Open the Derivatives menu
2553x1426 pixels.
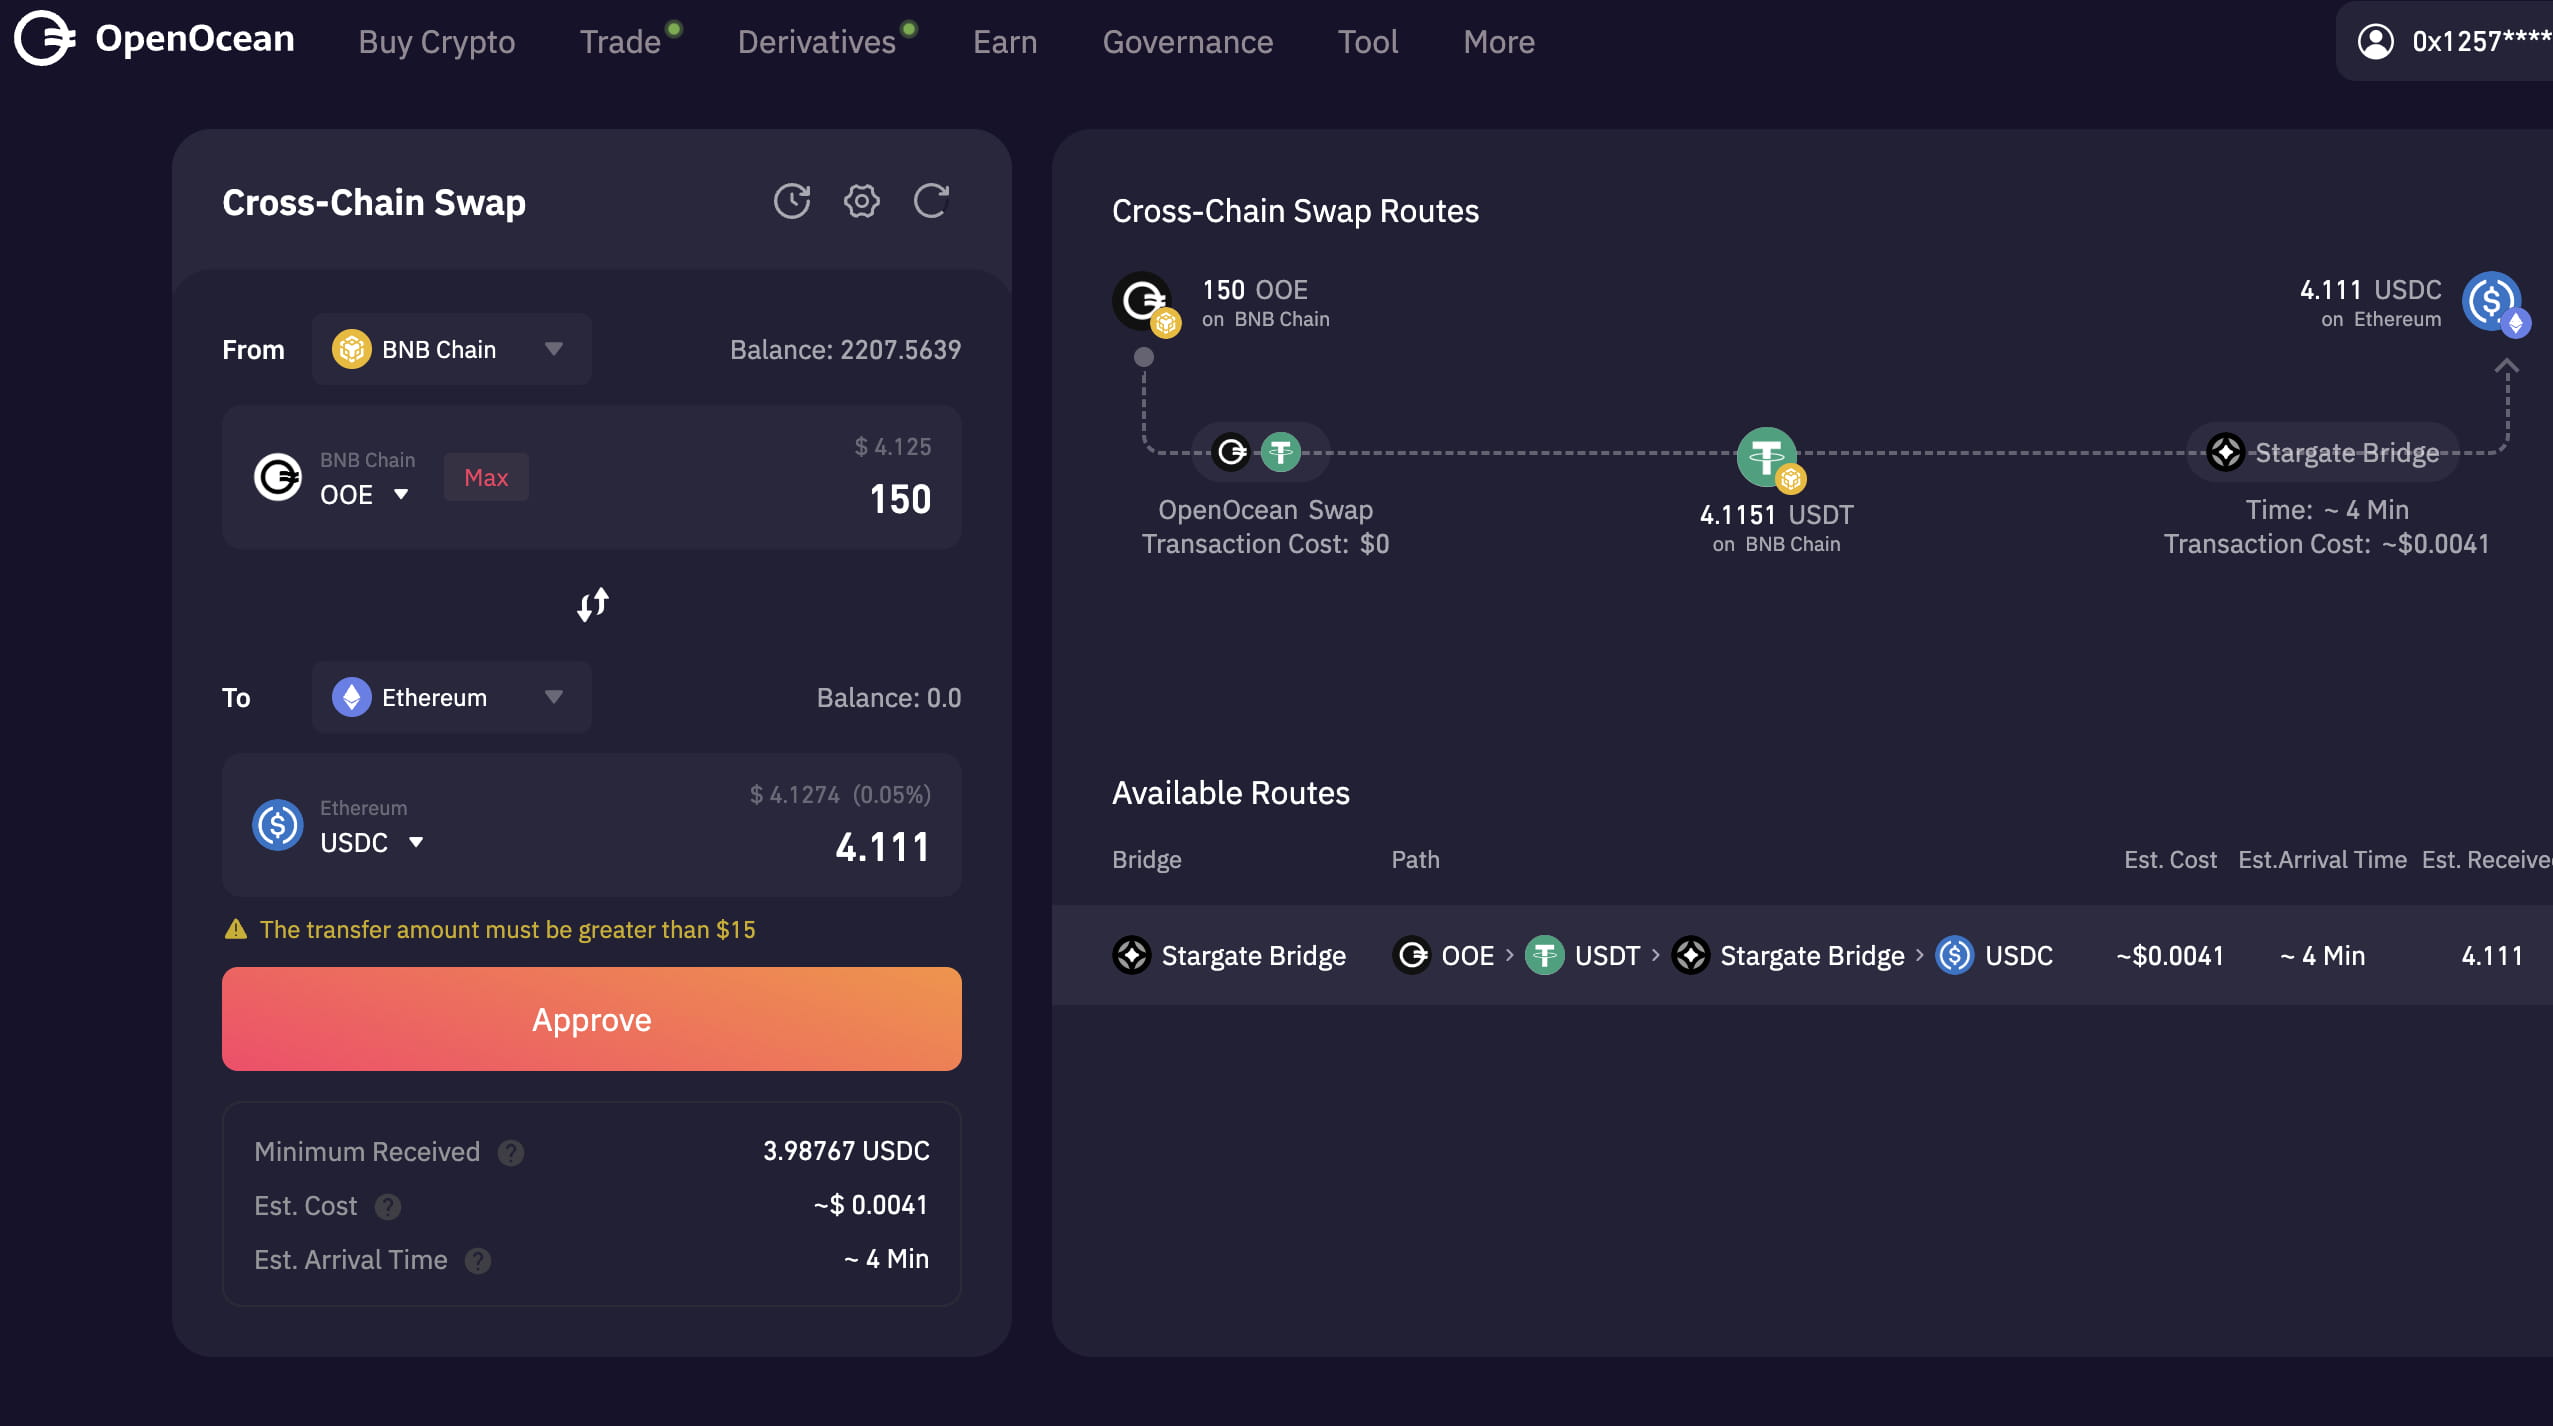pos(816,42)
